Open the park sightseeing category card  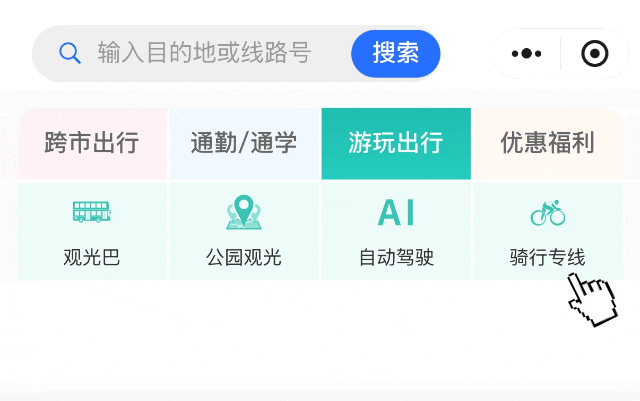(x=244, y=232)
